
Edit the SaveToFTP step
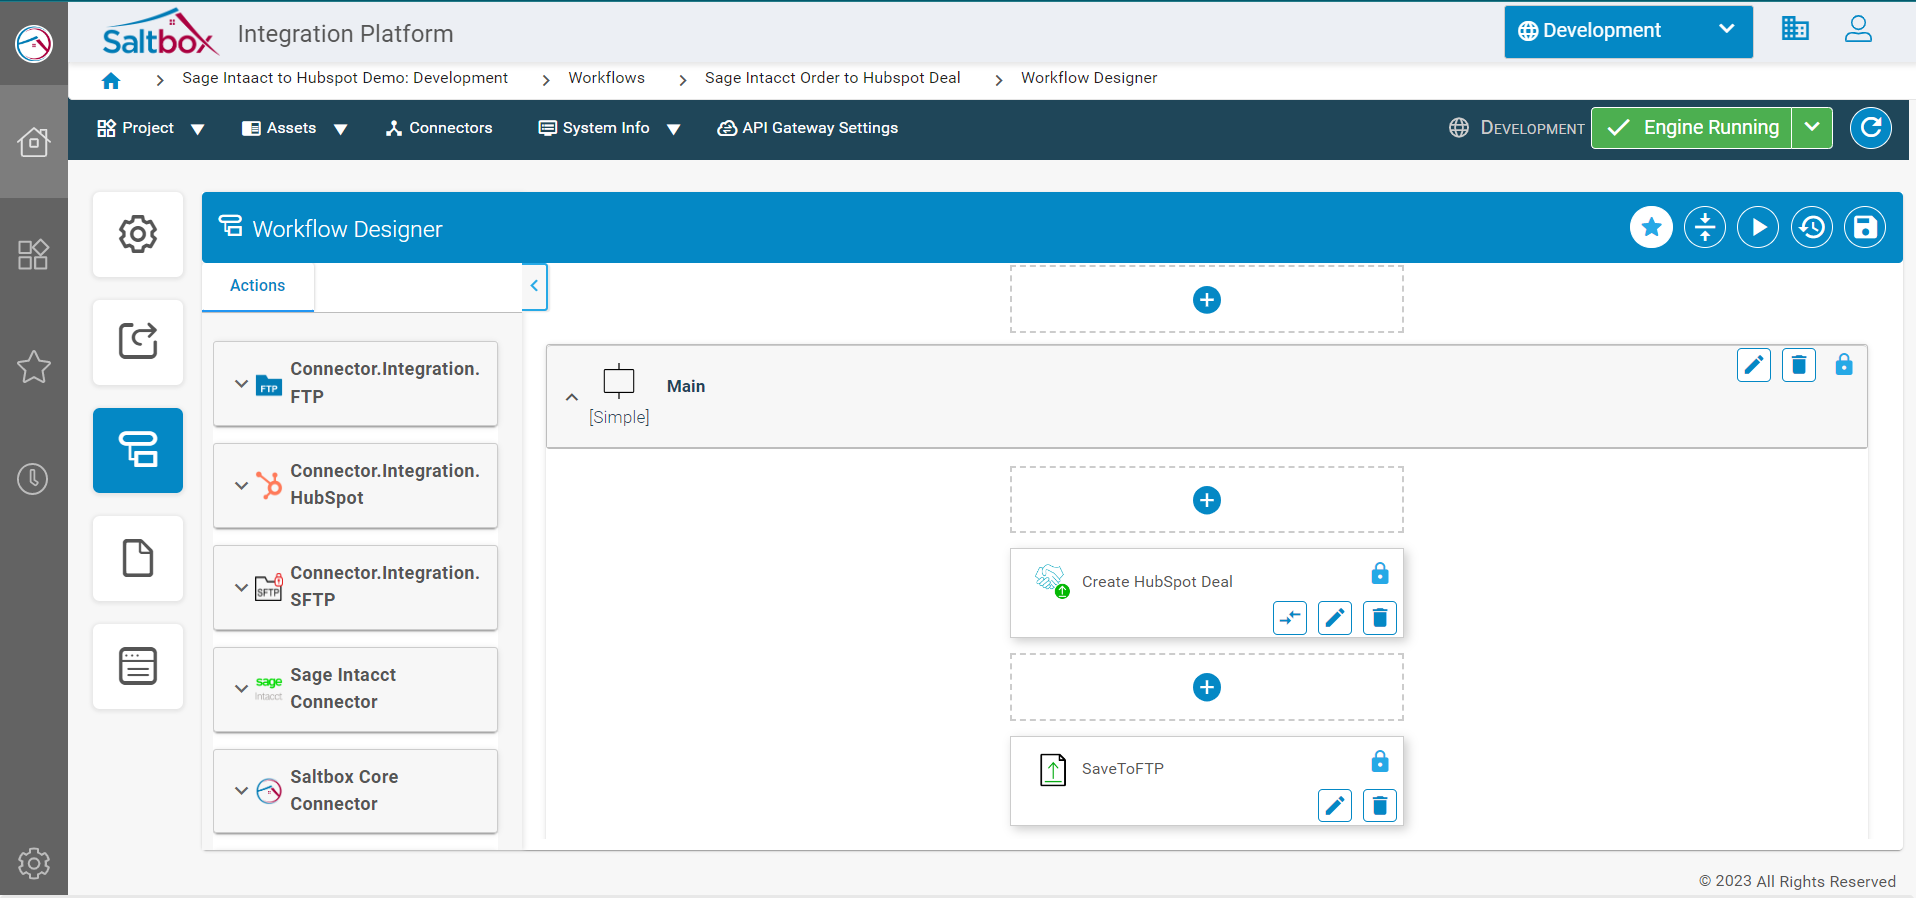click(x=1334, y=806)
